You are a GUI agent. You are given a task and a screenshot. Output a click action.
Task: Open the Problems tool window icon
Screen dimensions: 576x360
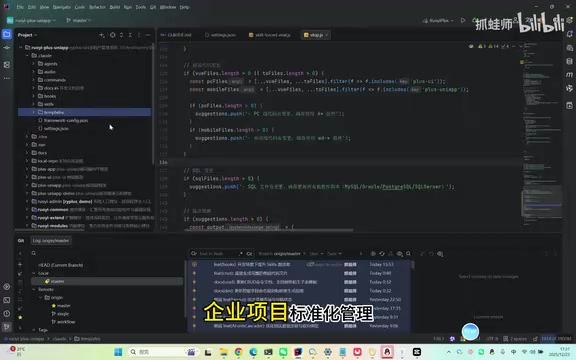tap(7, 313)
